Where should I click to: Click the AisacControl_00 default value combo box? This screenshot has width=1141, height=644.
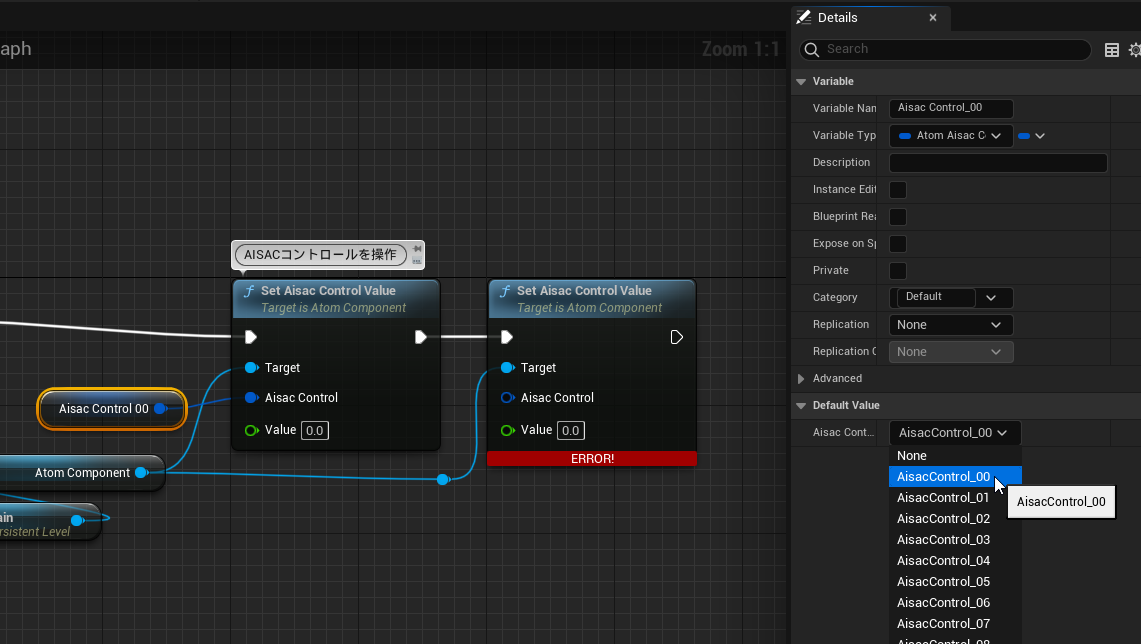tap(955, 432)
